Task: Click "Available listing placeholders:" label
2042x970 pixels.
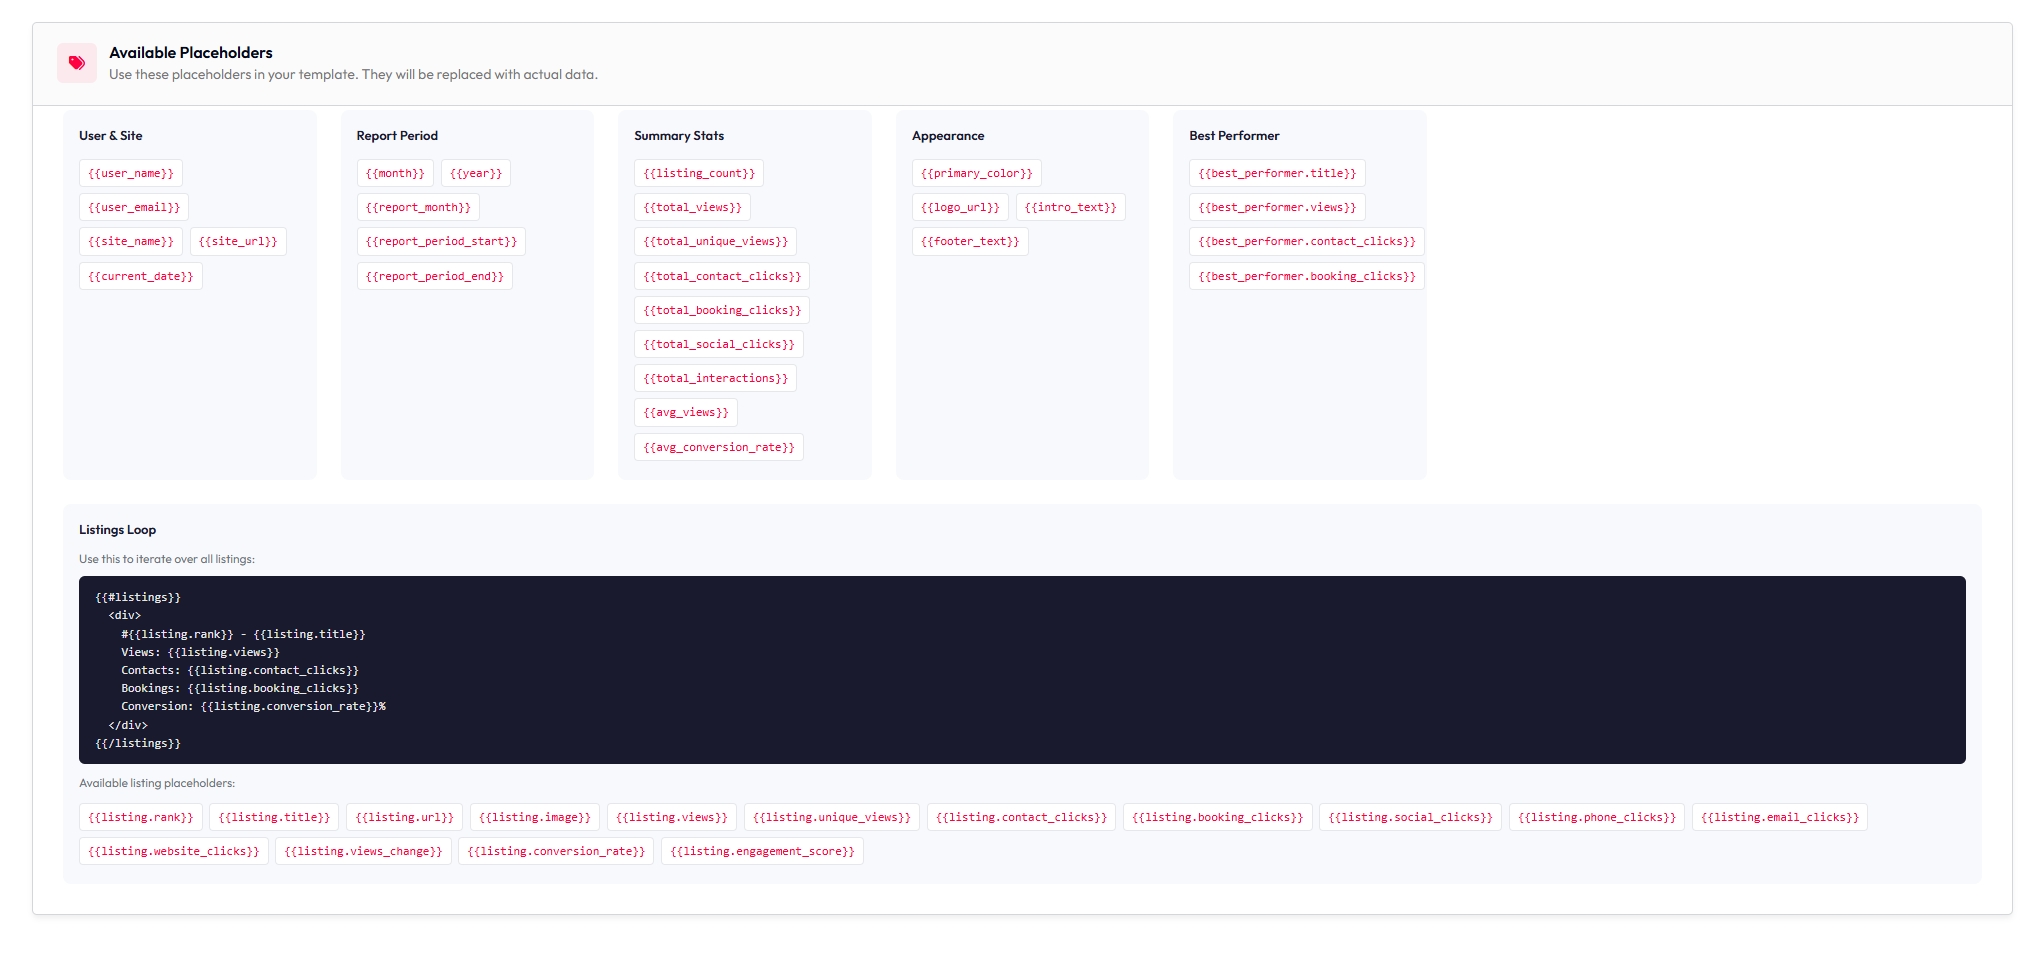Action: (x=157, y=783)
